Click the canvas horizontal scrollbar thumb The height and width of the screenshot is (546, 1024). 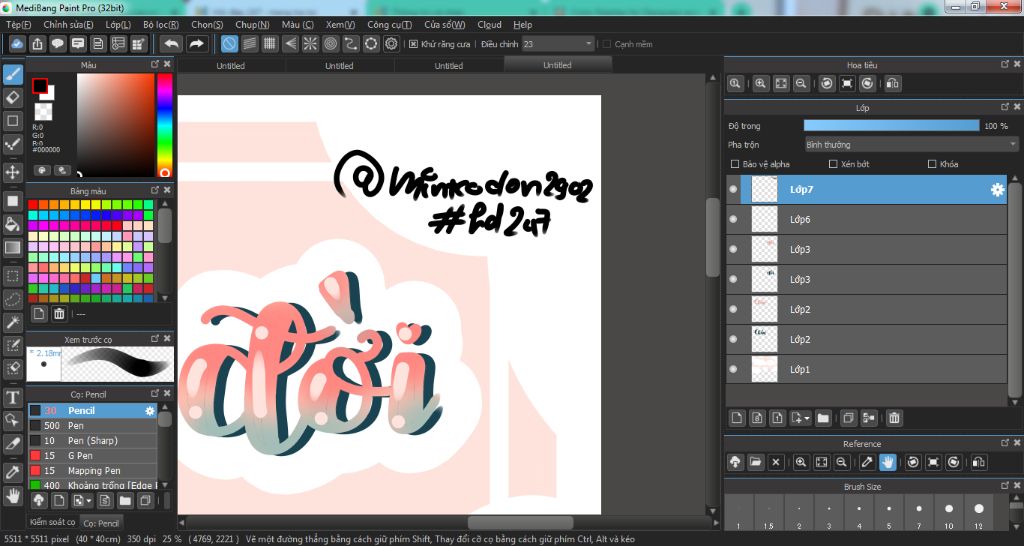[x=520, y=523]
